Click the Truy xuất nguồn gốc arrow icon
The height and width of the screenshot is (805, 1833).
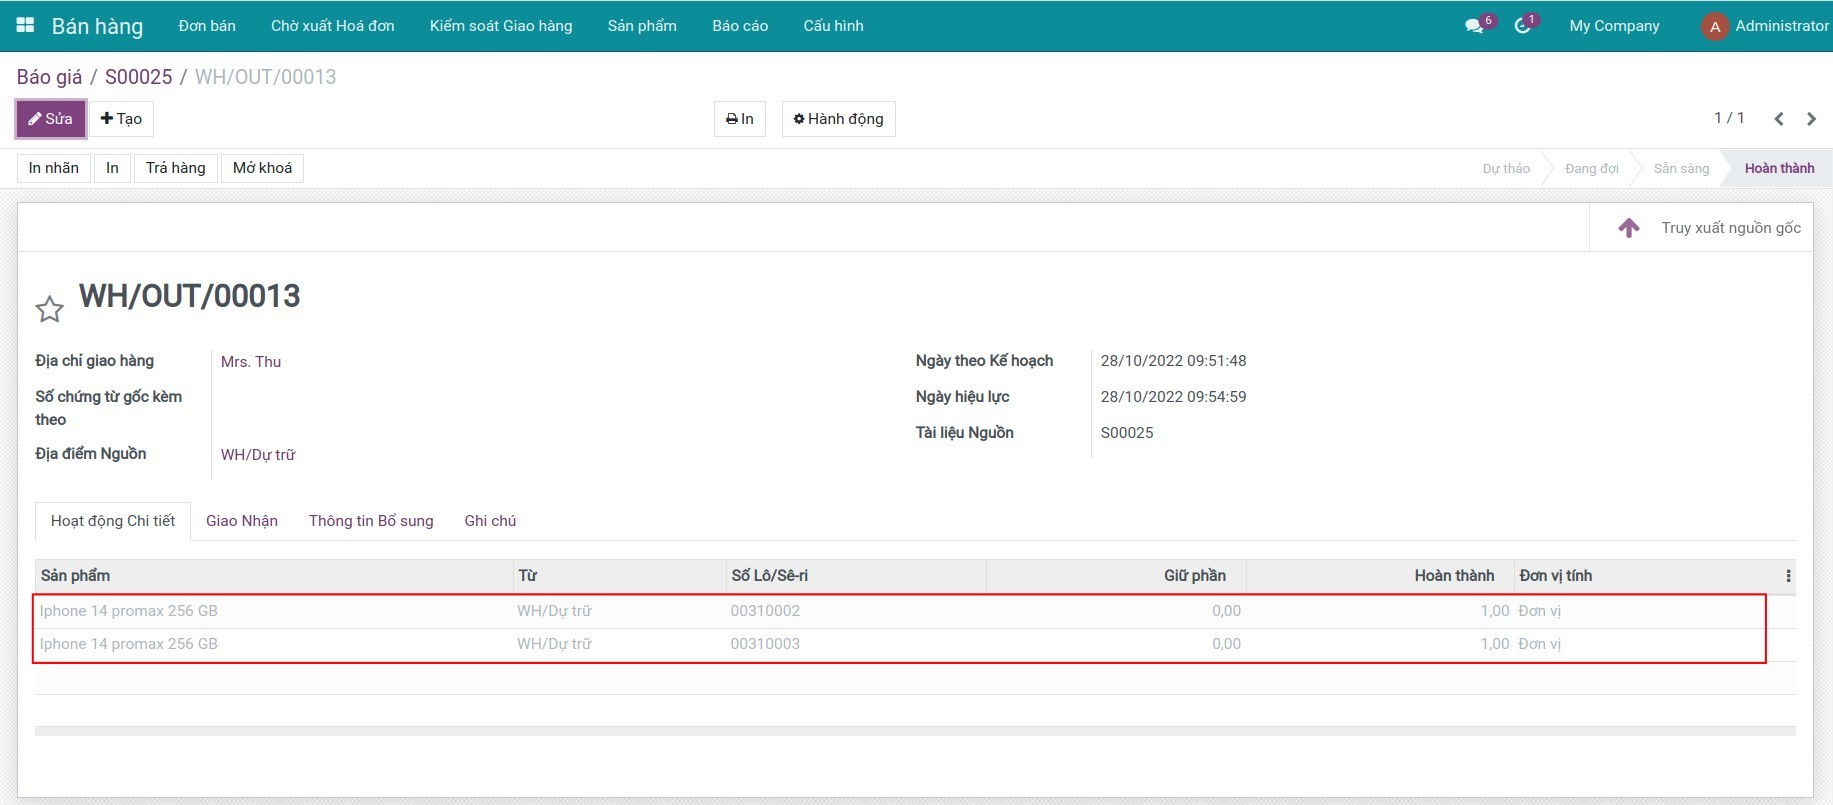click(1629, 228)
